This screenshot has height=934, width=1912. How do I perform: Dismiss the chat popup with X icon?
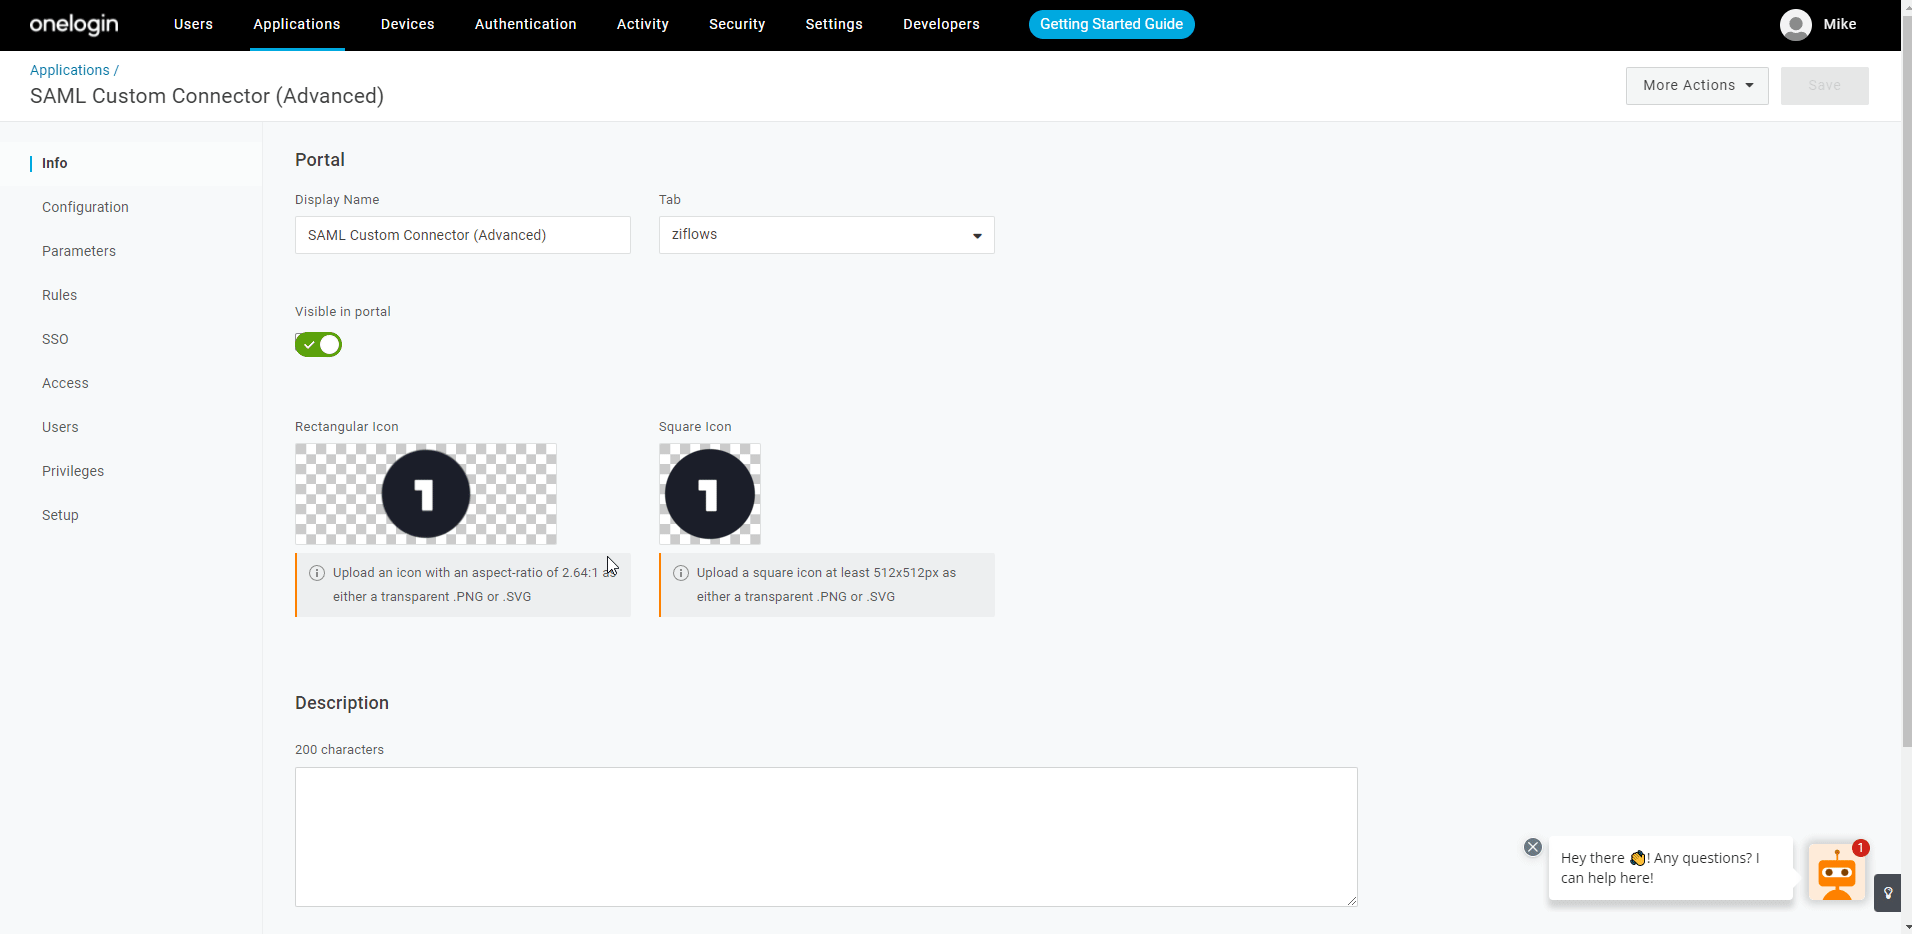click(x=1532, y=847)
